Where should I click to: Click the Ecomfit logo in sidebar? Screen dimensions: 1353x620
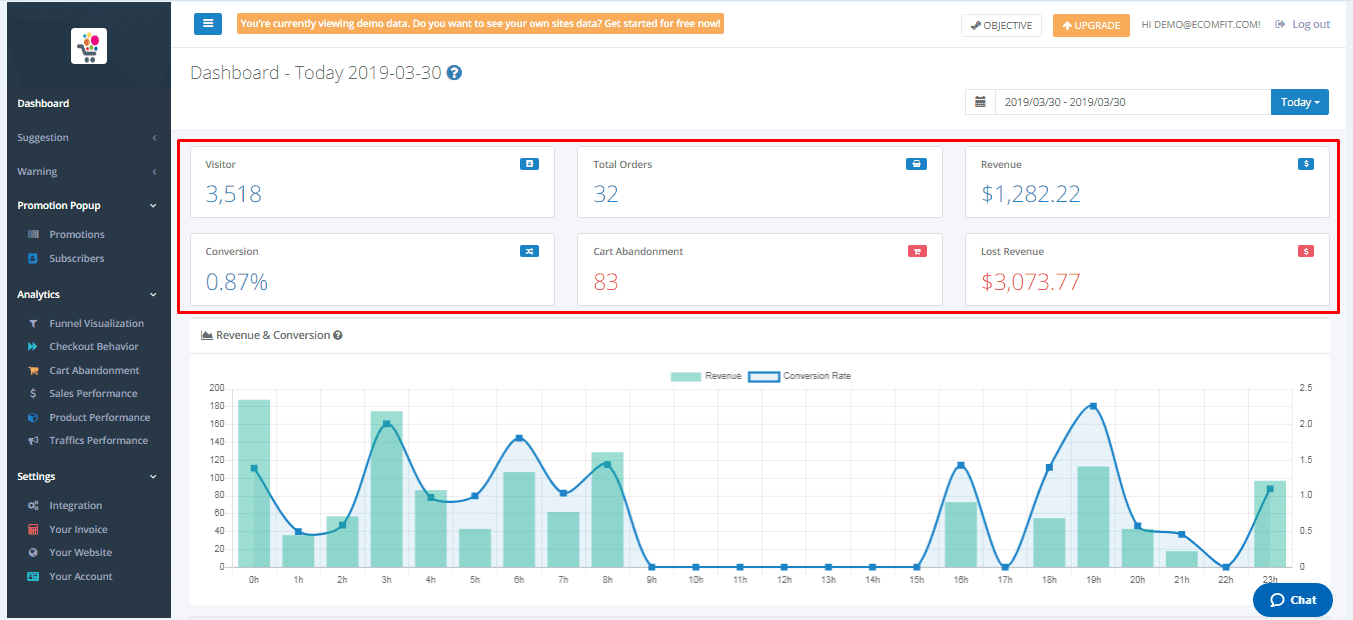point(89,46)
